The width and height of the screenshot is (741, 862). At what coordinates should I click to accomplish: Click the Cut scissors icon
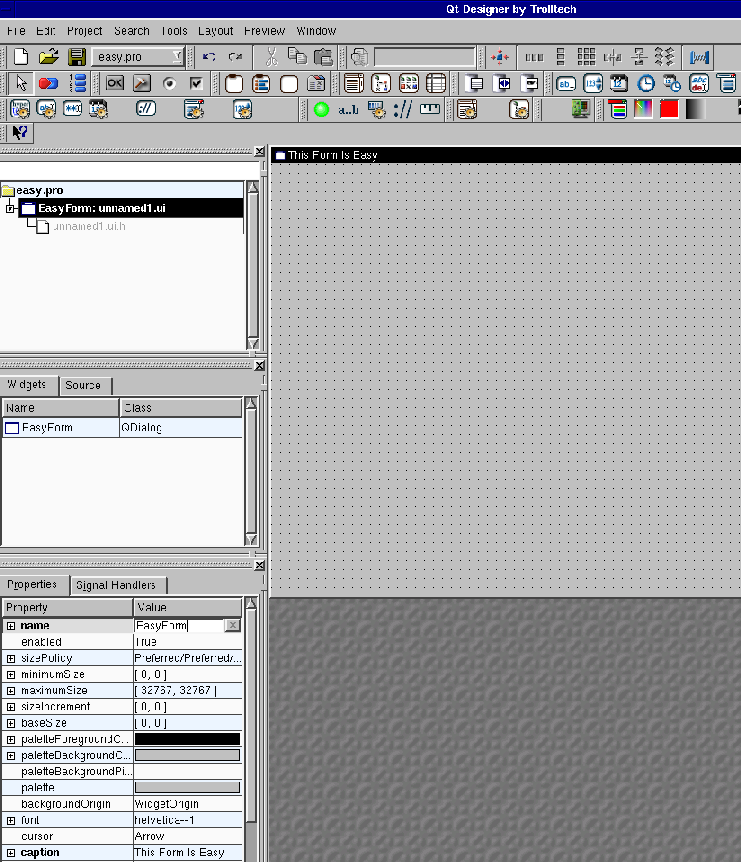tap(271, 57)
